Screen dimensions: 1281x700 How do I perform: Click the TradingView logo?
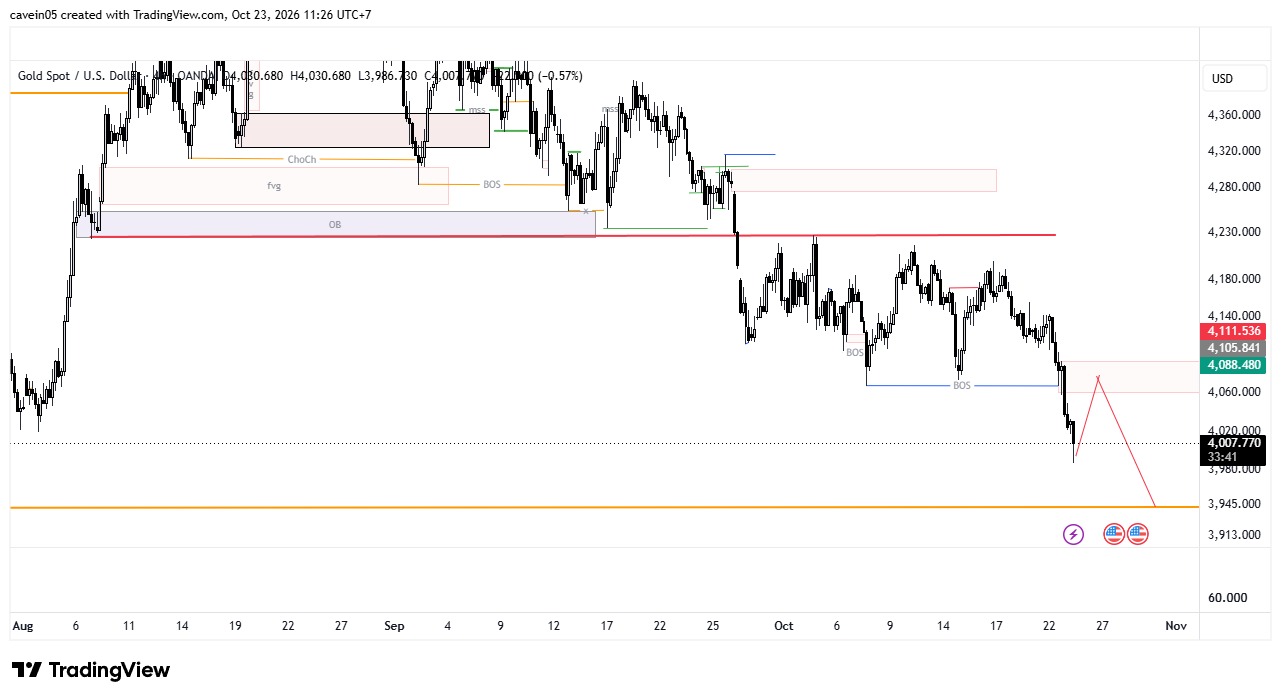(x=91, y=670)
